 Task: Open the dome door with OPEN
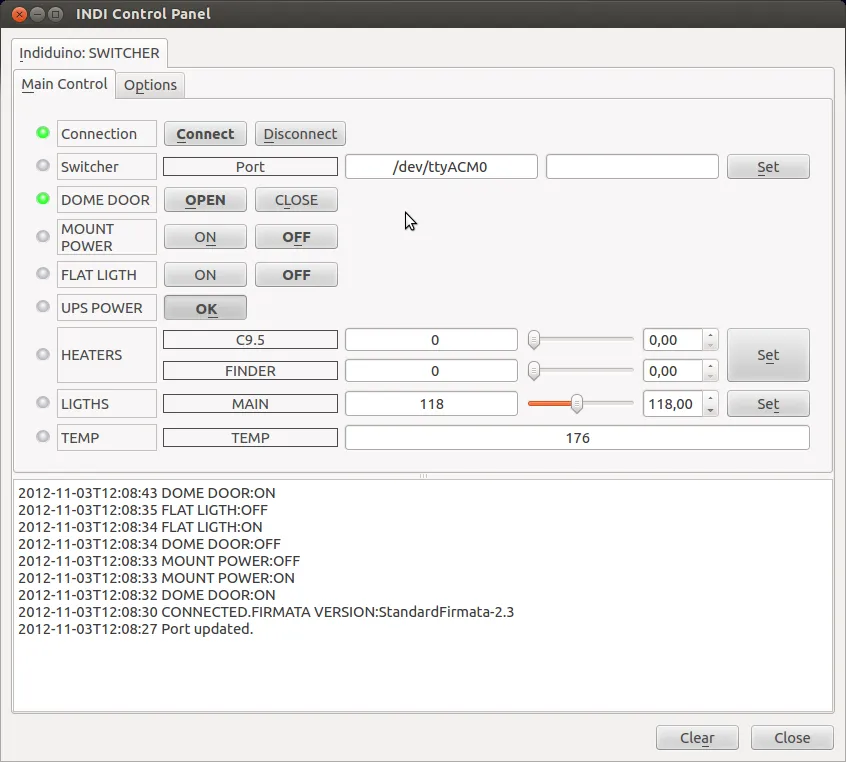coord(205,200)
